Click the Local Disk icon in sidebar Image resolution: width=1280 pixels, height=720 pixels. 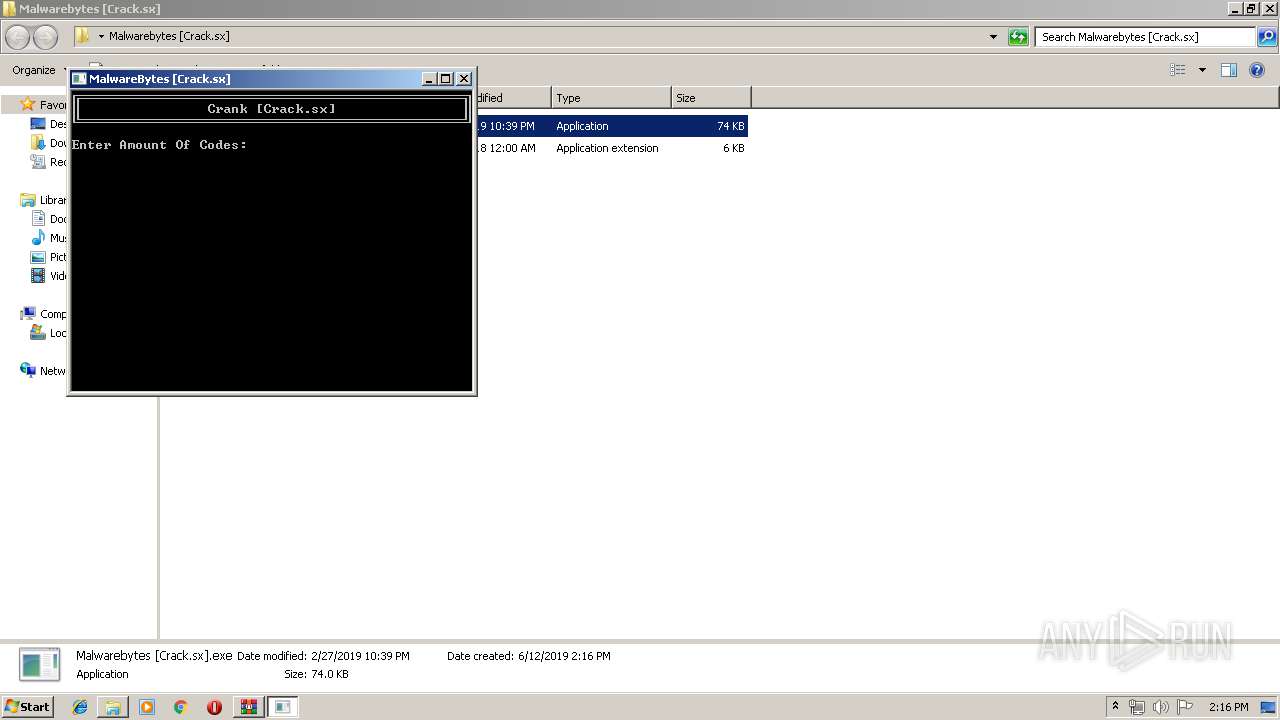pyautogui.click(x=38, y=333)
